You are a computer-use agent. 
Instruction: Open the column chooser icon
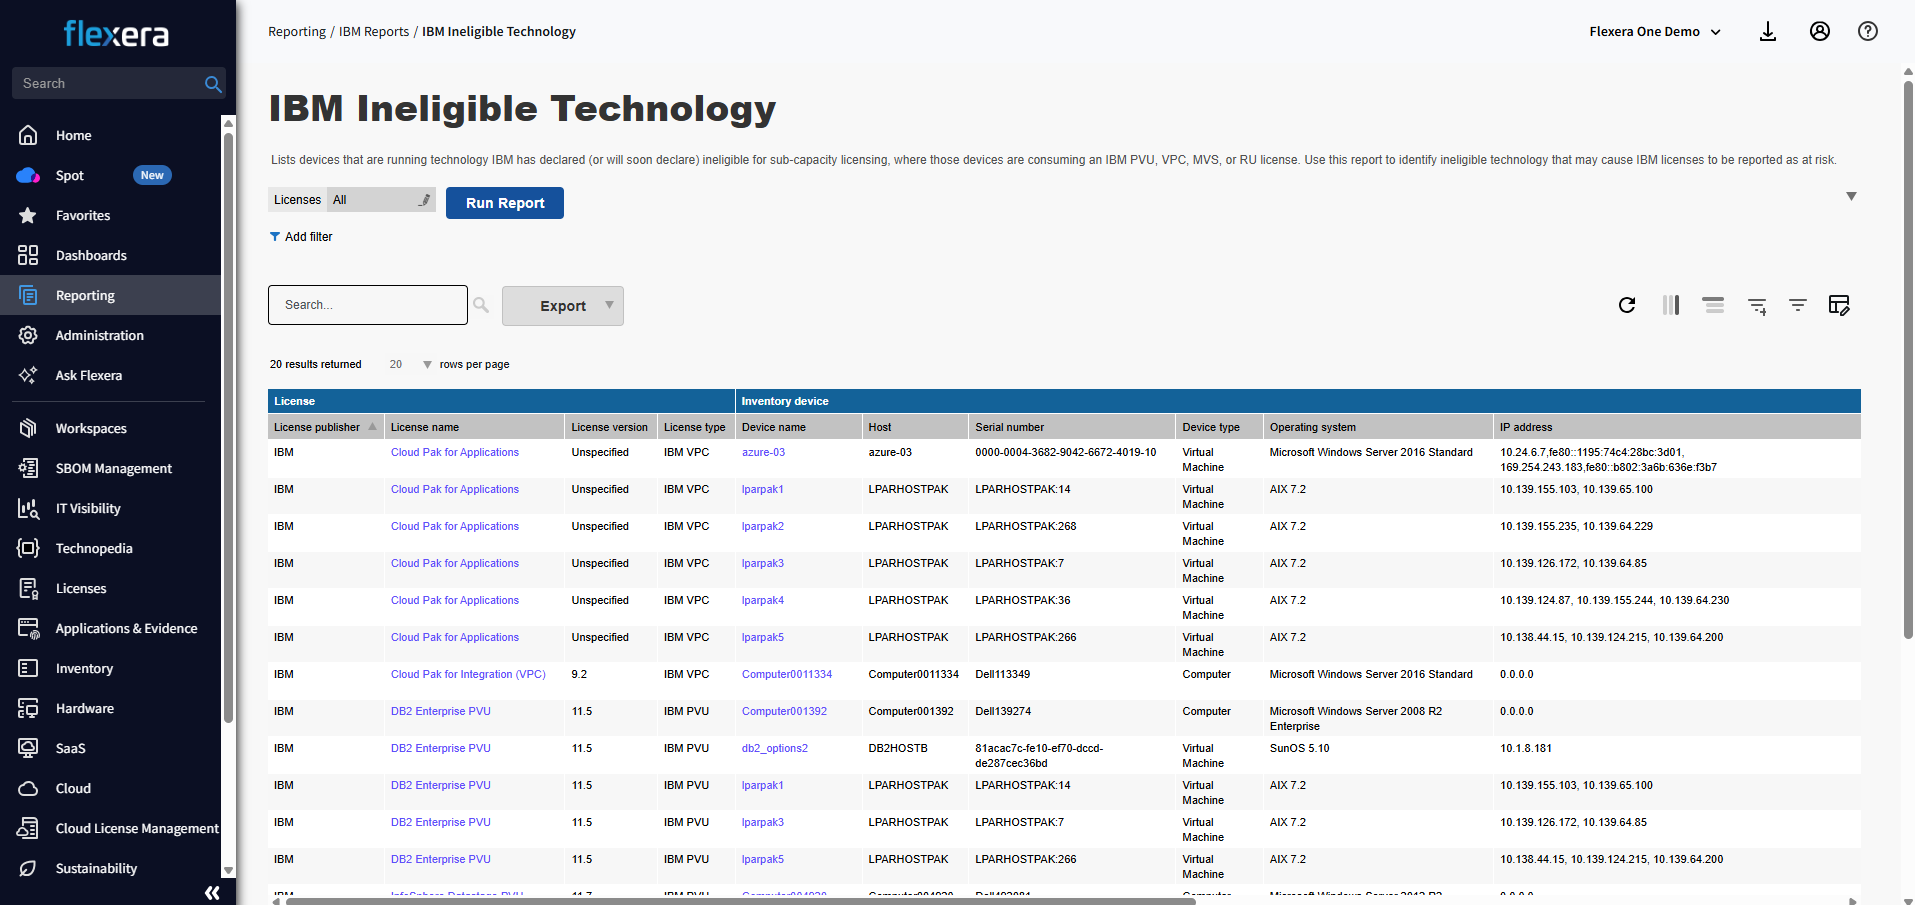click(1671, 305)
